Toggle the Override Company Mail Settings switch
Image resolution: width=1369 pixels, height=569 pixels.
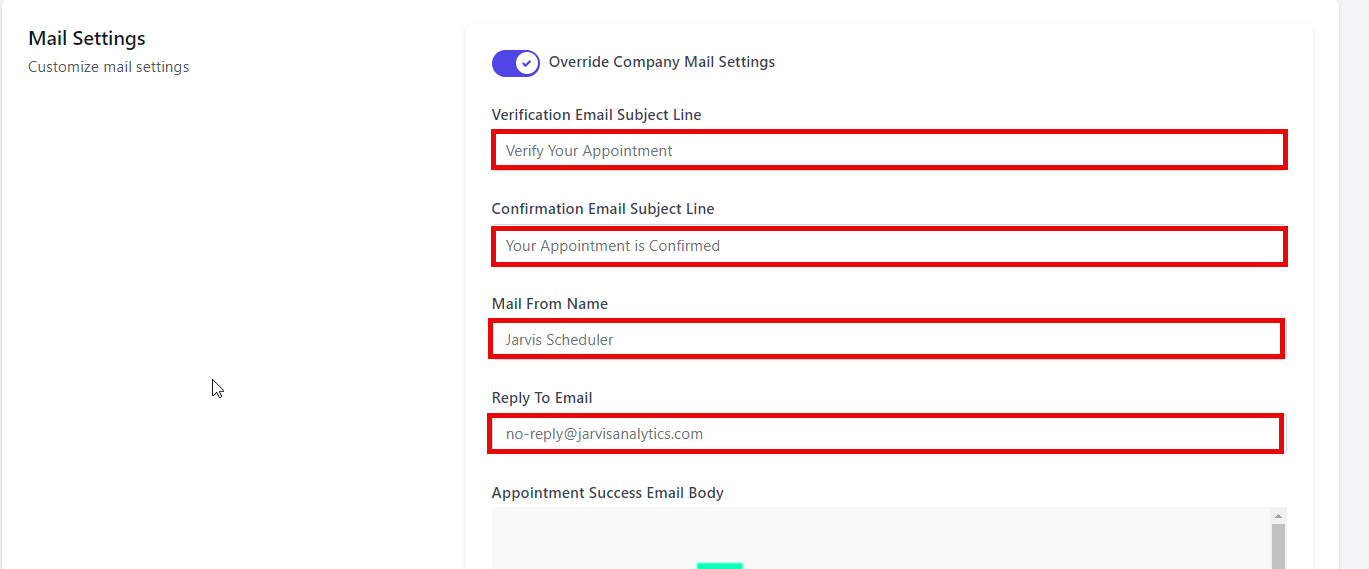[x=515, y=63]
